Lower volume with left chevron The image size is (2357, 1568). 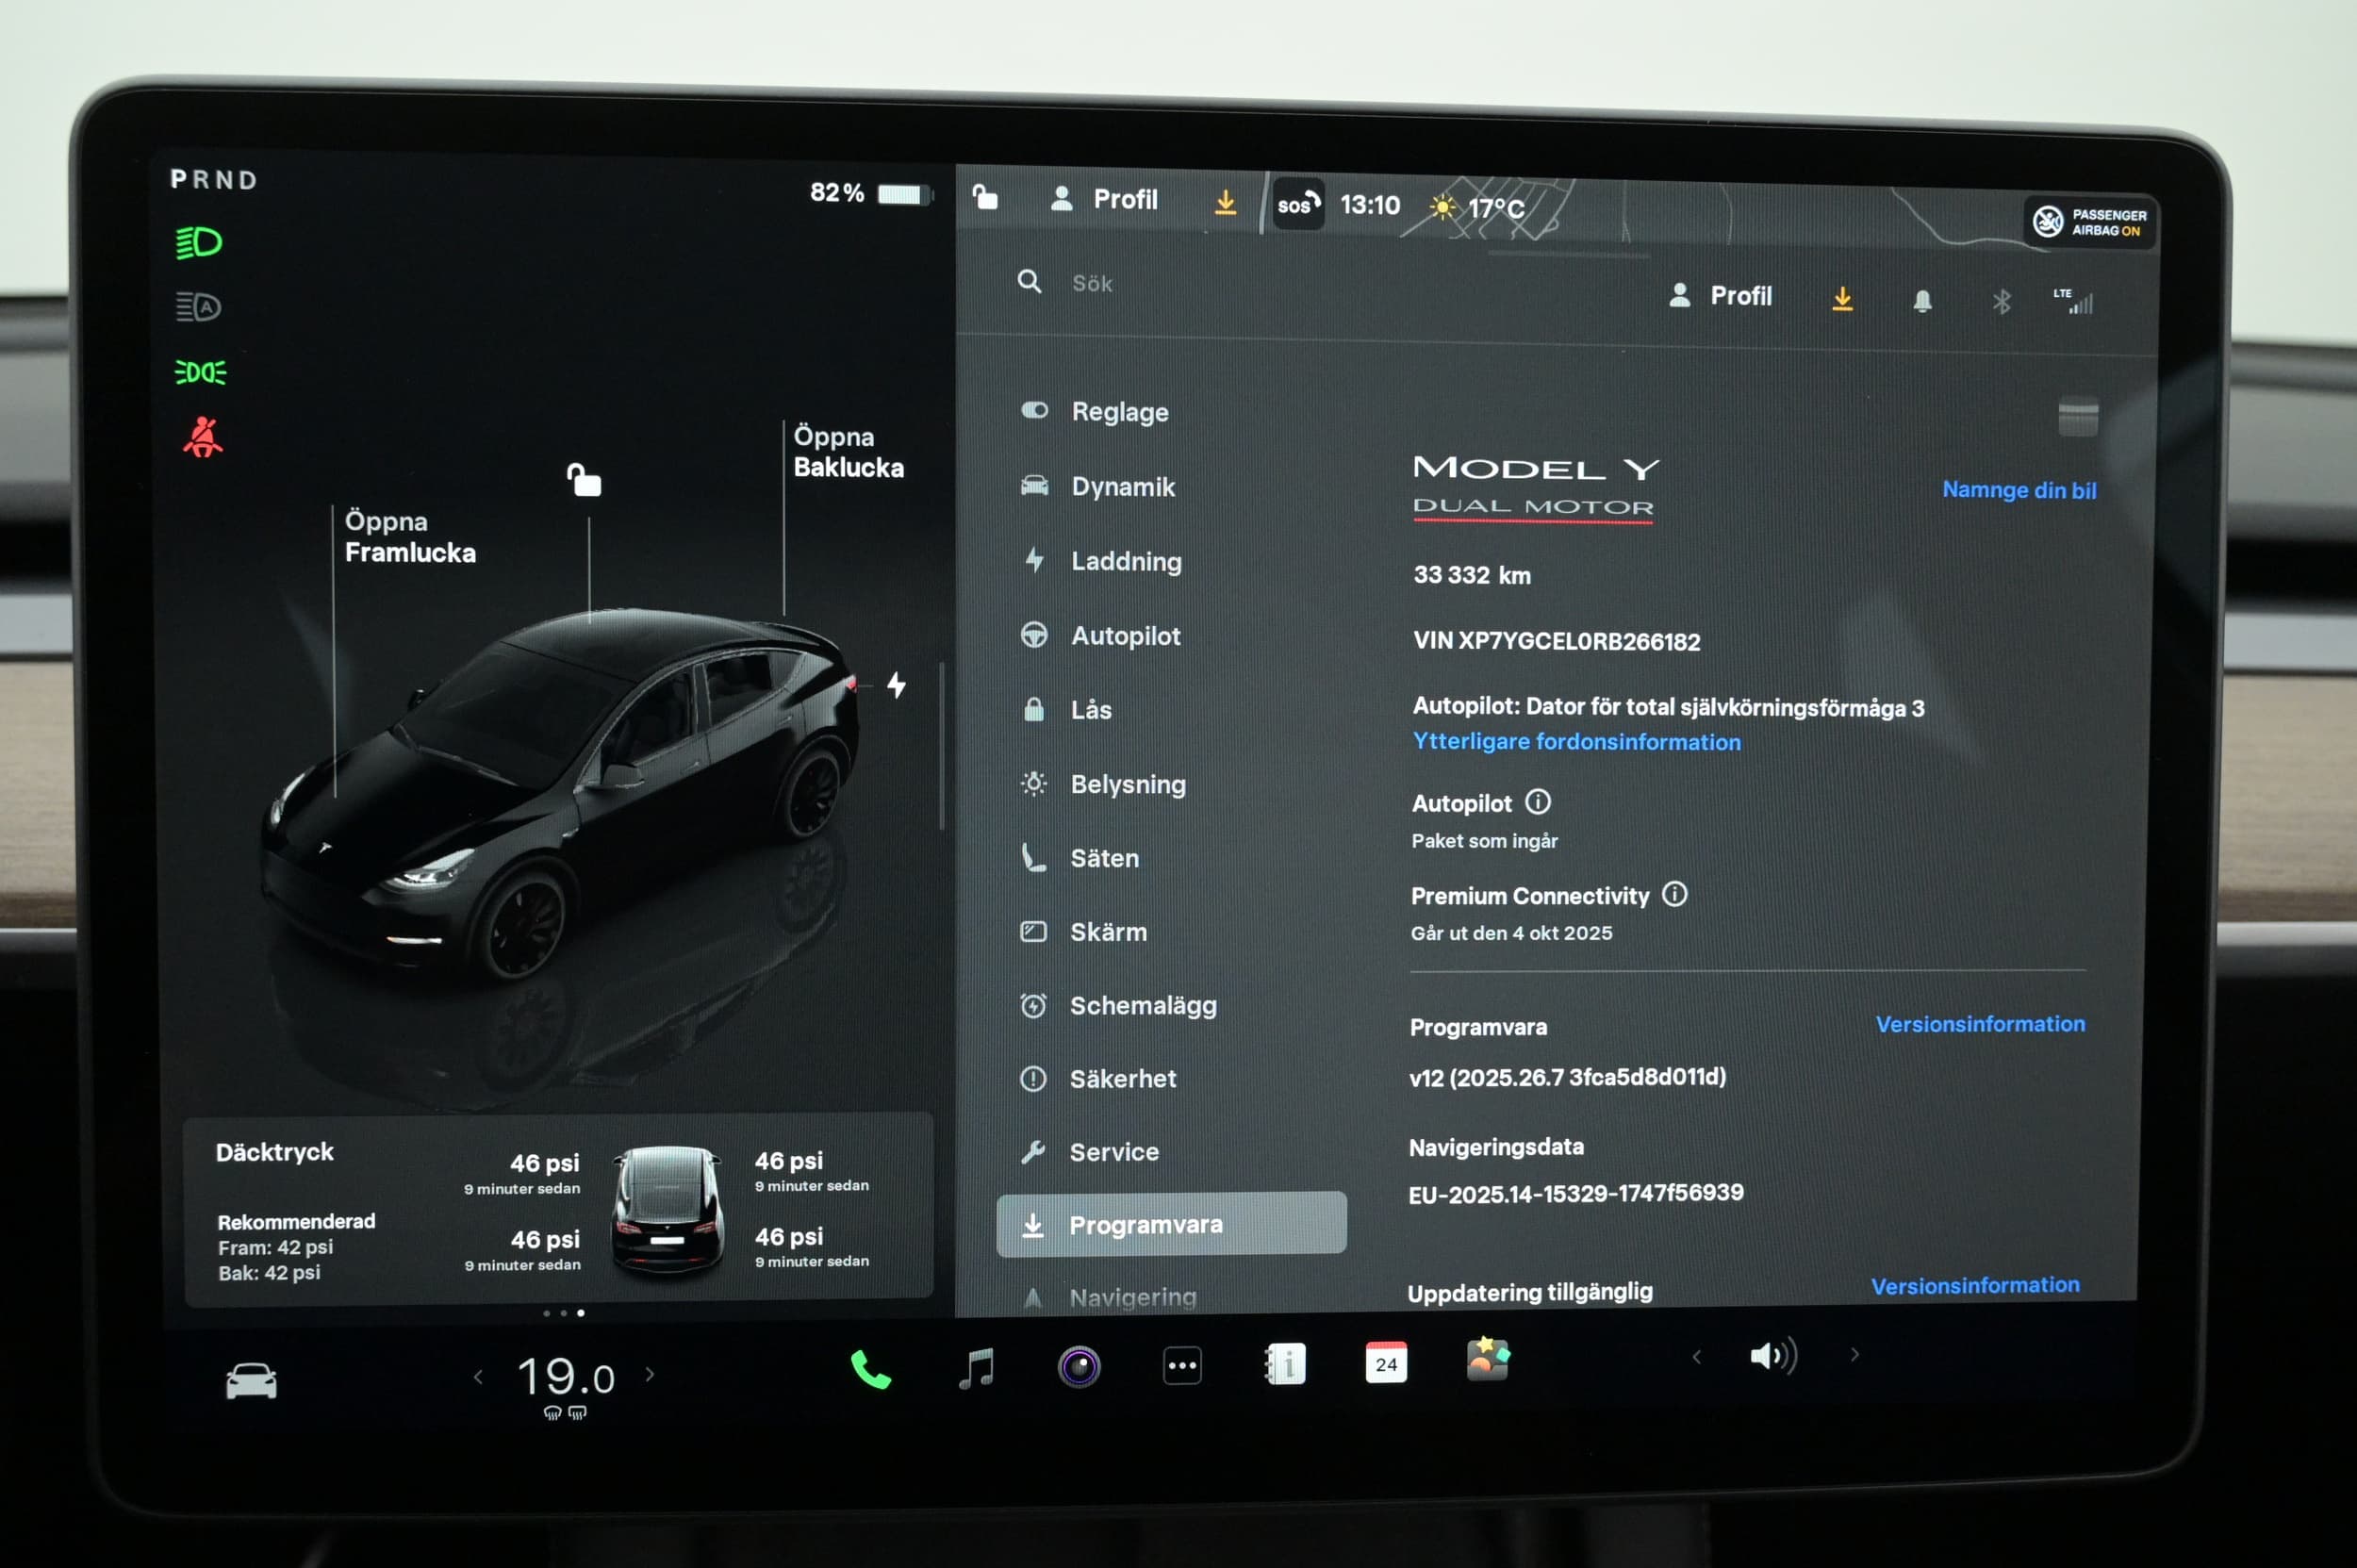(1696, 1357)
